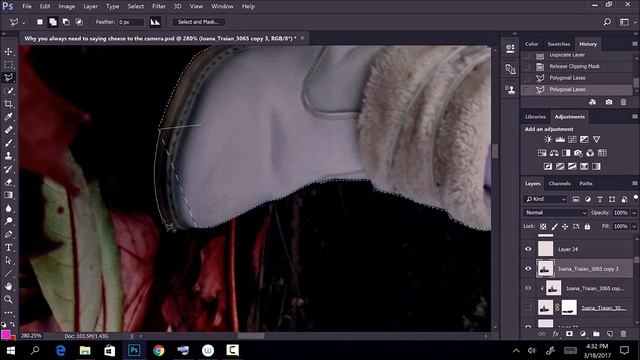Image resolution: width=640 pixels, height=360 pixels.
Task: Select the Quick Selection tool
Action: tap(8, 91)
